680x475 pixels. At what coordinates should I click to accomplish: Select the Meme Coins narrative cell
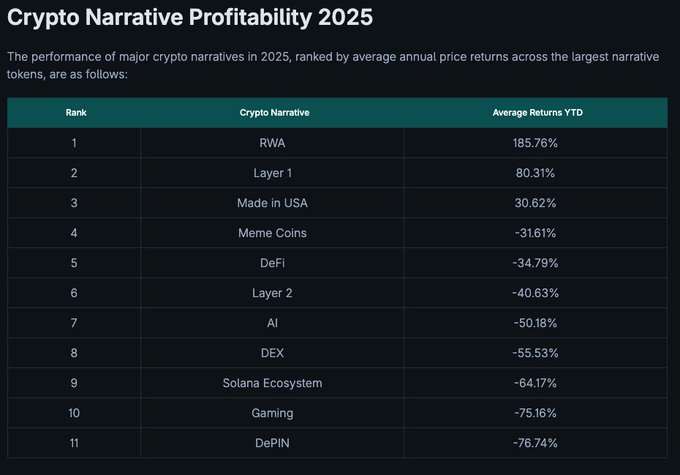272,233
